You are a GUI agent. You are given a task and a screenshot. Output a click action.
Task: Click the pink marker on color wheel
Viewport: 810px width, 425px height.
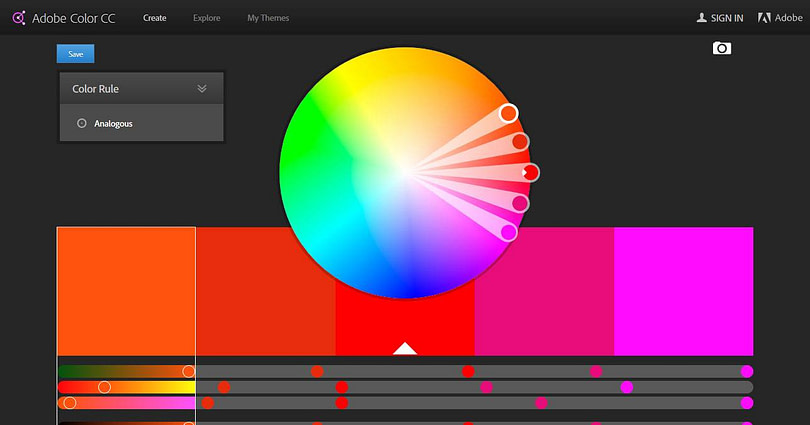520,203
